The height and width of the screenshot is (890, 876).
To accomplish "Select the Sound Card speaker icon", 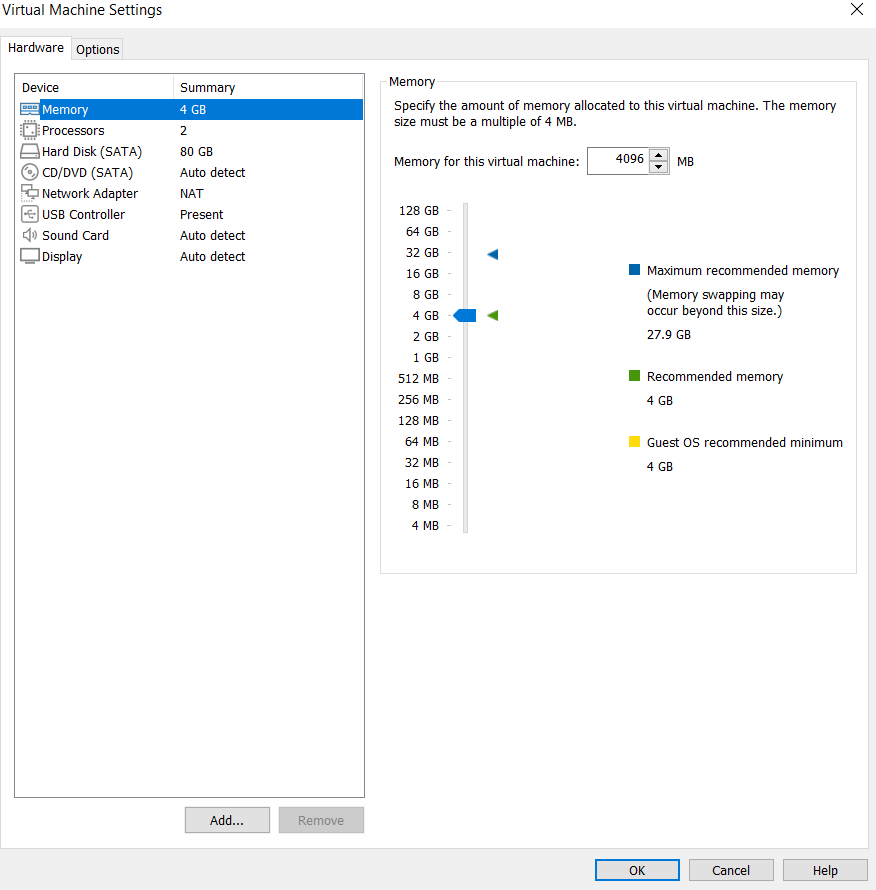I will click(x=30, y=235).
